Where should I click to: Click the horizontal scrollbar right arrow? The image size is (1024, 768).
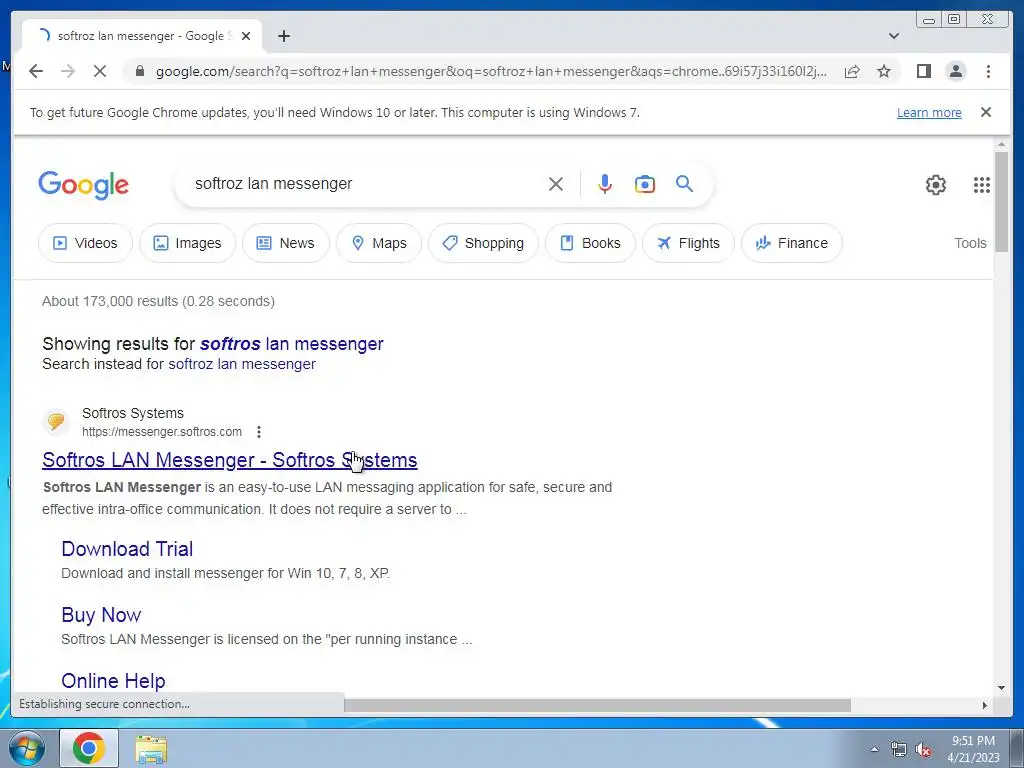pyautogui.click(x=985, y=705)
